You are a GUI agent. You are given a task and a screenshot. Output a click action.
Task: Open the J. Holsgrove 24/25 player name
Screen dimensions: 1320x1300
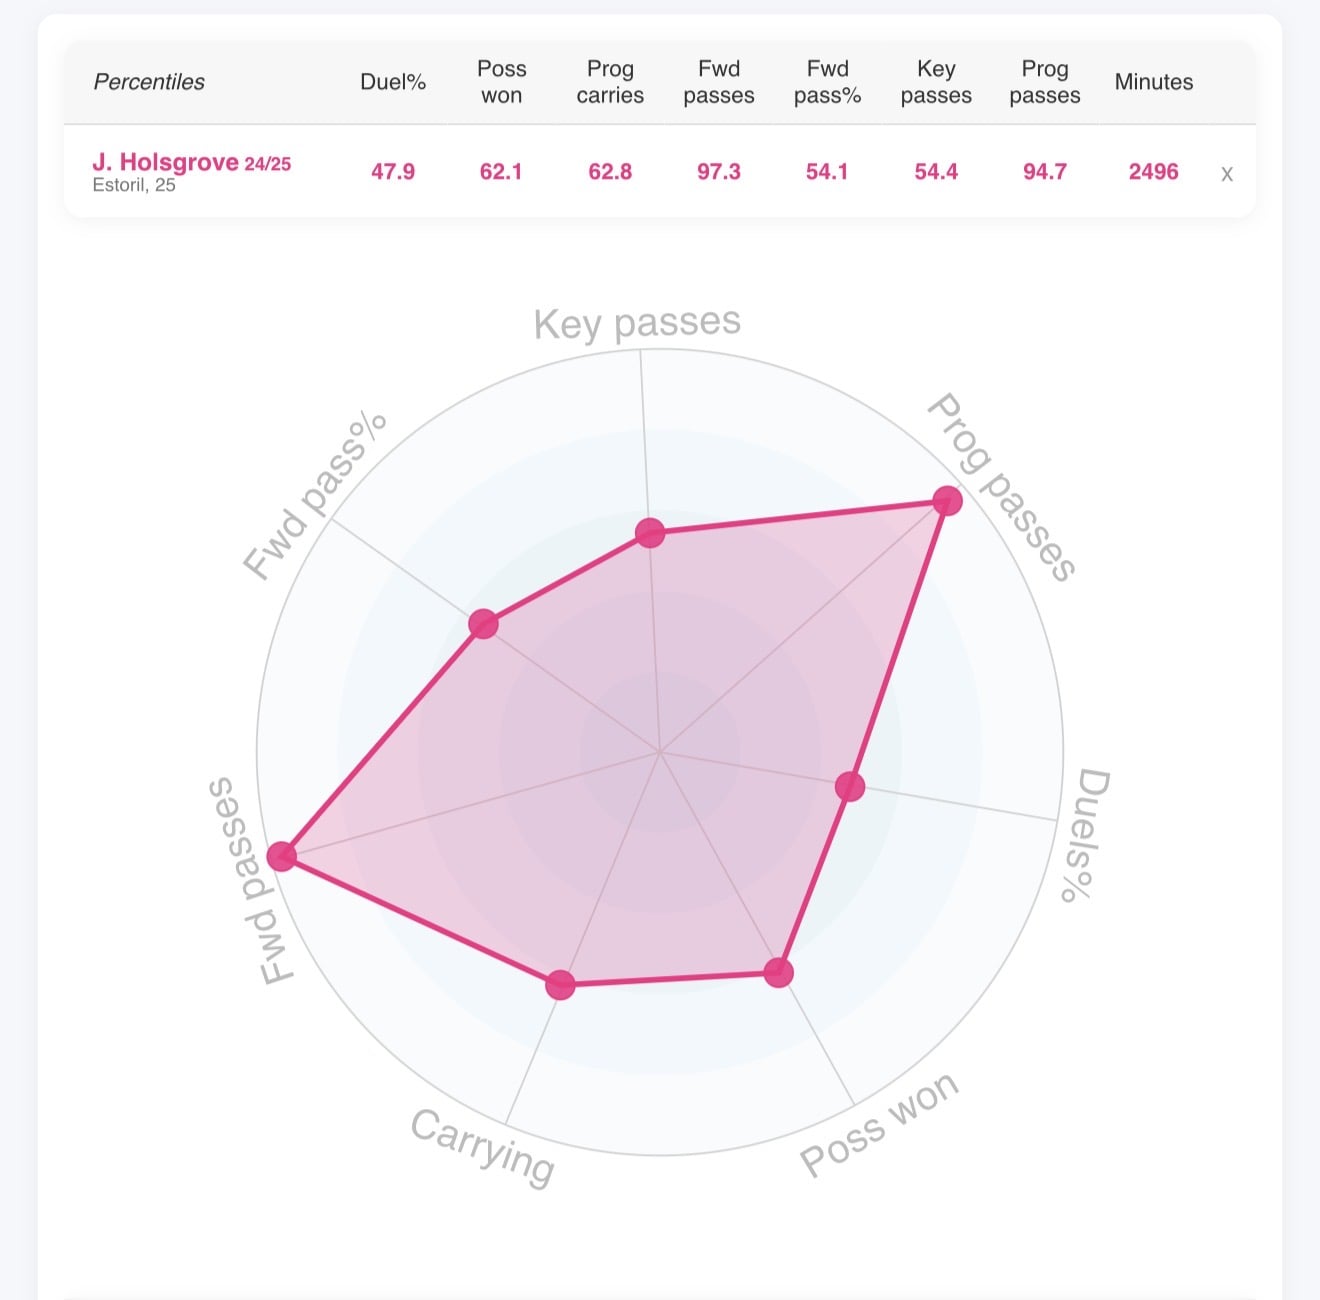click(191, 162)
